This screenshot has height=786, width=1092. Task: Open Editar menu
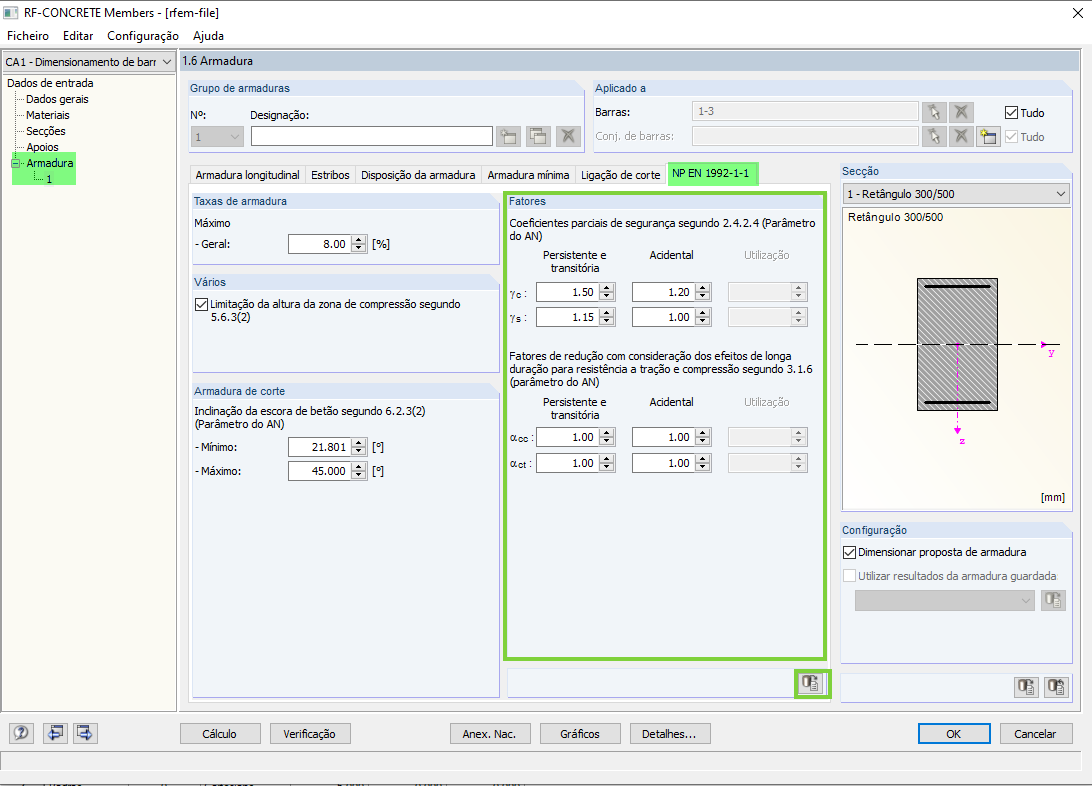(78, 36)
